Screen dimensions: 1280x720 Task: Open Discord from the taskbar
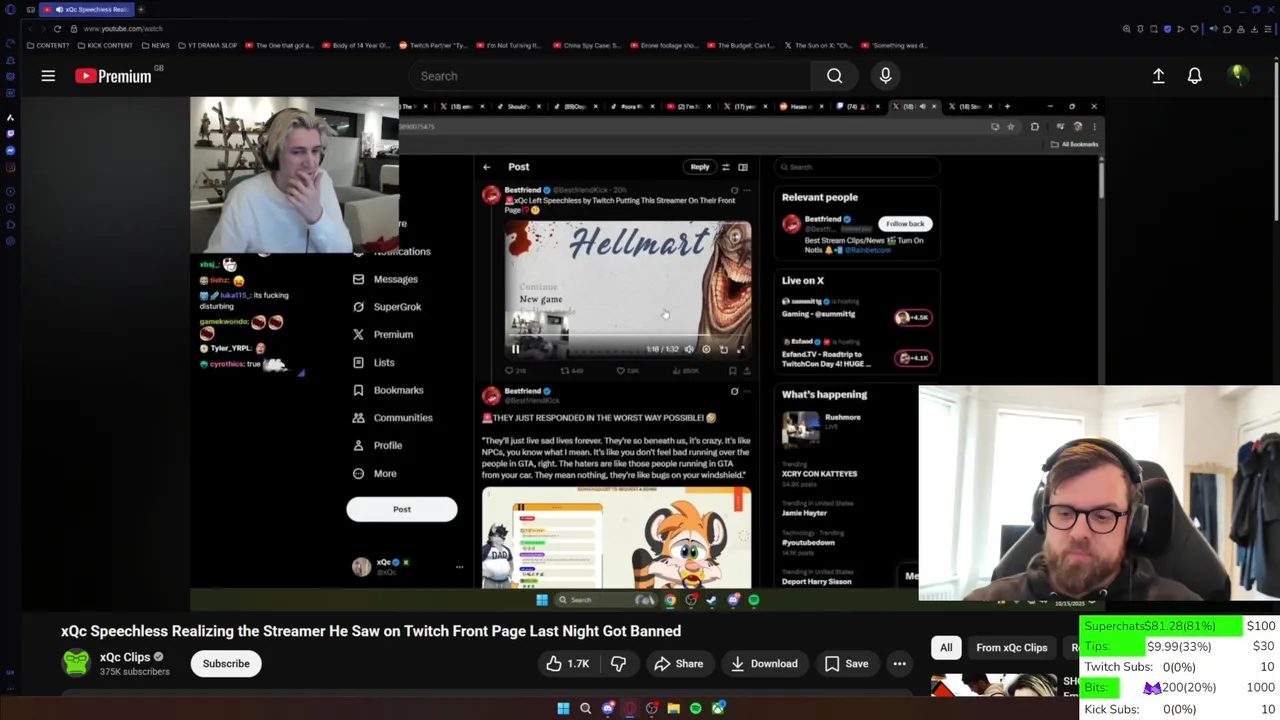[x=608, y=709]
